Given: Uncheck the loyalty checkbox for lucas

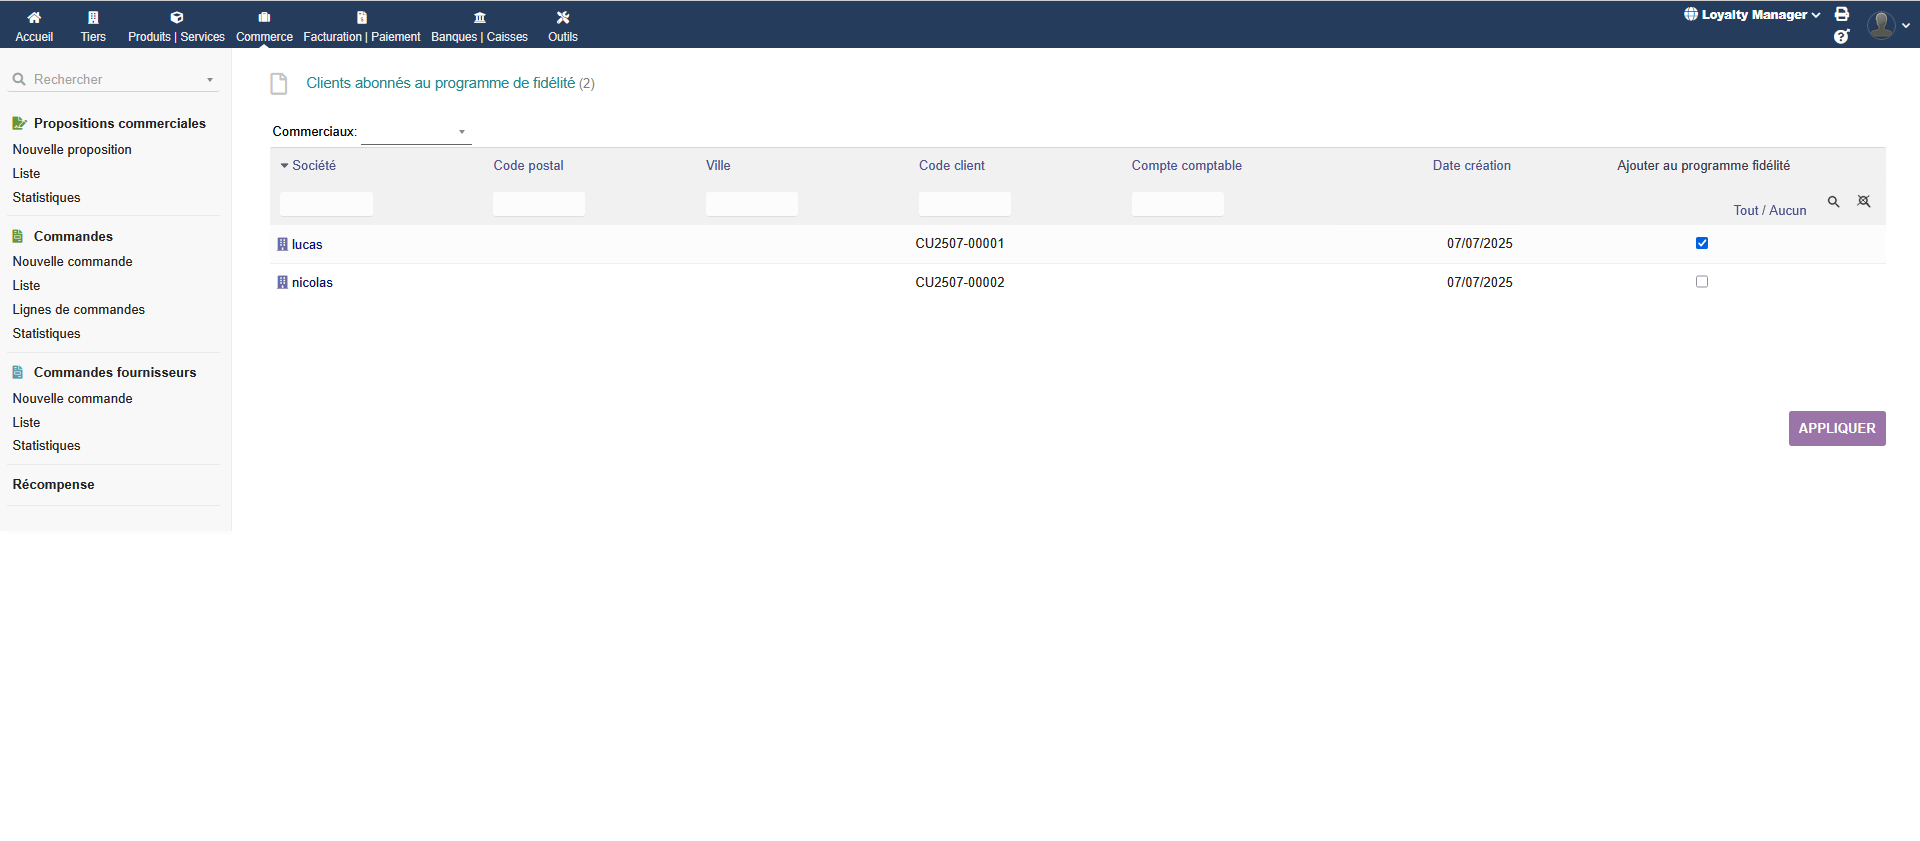Looking at the screenshot, I should pos(1702,243).
